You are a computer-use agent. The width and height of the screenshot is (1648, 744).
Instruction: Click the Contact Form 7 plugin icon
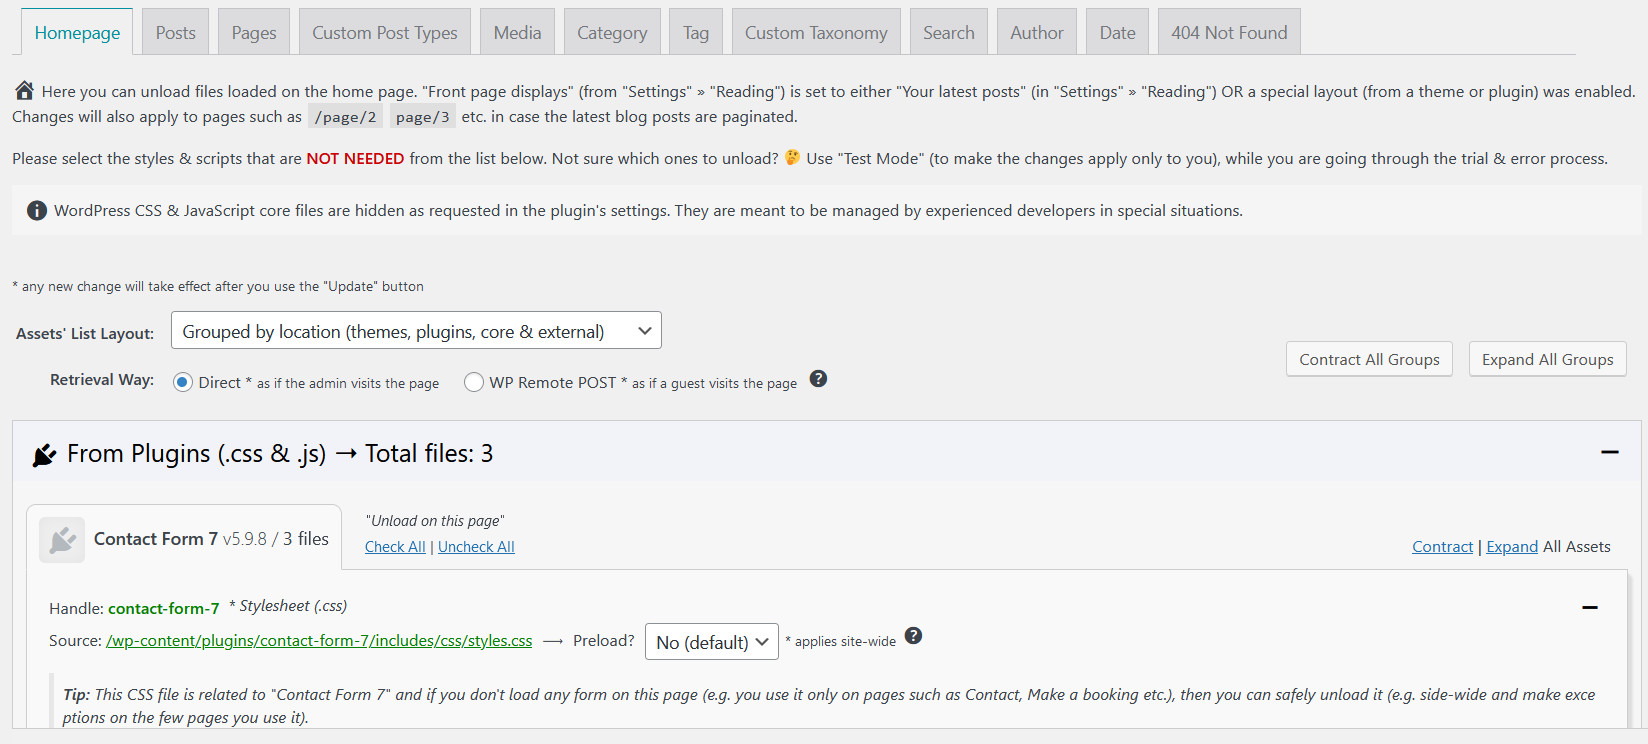[x=62, y=540]
